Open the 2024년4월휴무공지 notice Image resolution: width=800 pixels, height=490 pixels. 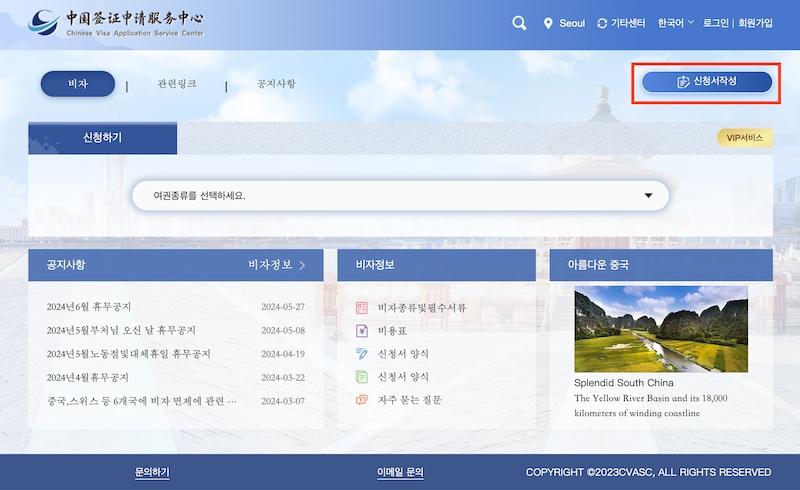pos(88,377)
